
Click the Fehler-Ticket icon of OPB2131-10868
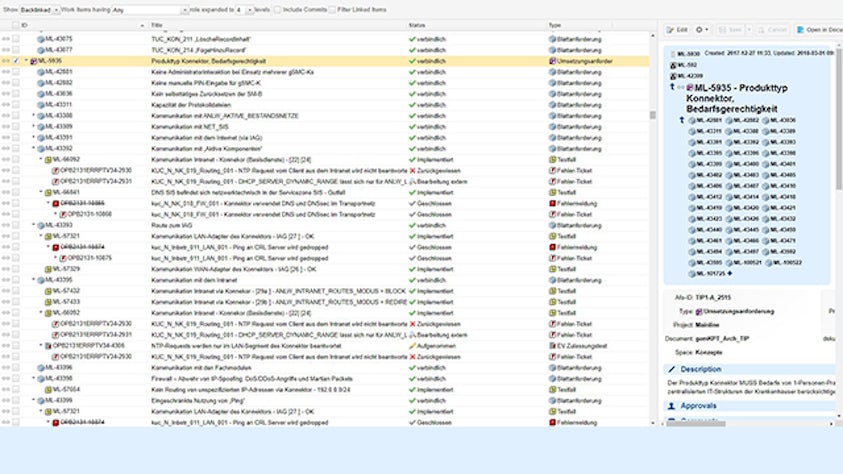pos(63,214)
